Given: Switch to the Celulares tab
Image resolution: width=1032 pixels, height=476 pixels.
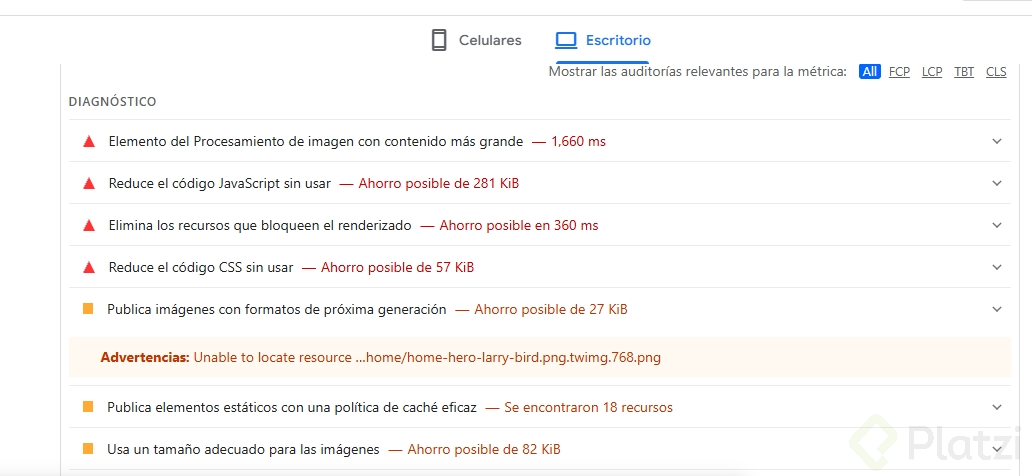Looking at the screenshot, I should (490, 40).
